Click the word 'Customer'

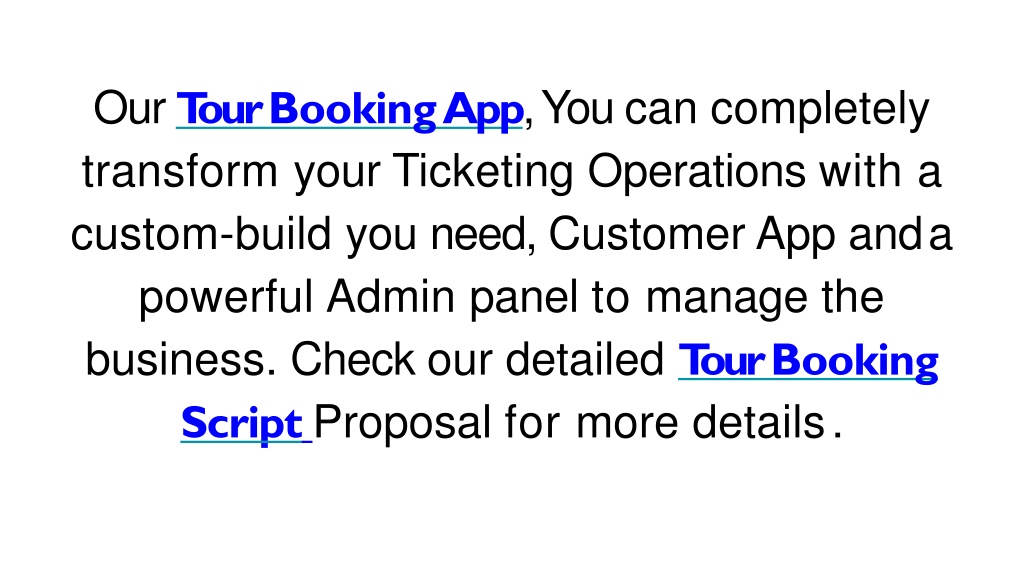646,234
